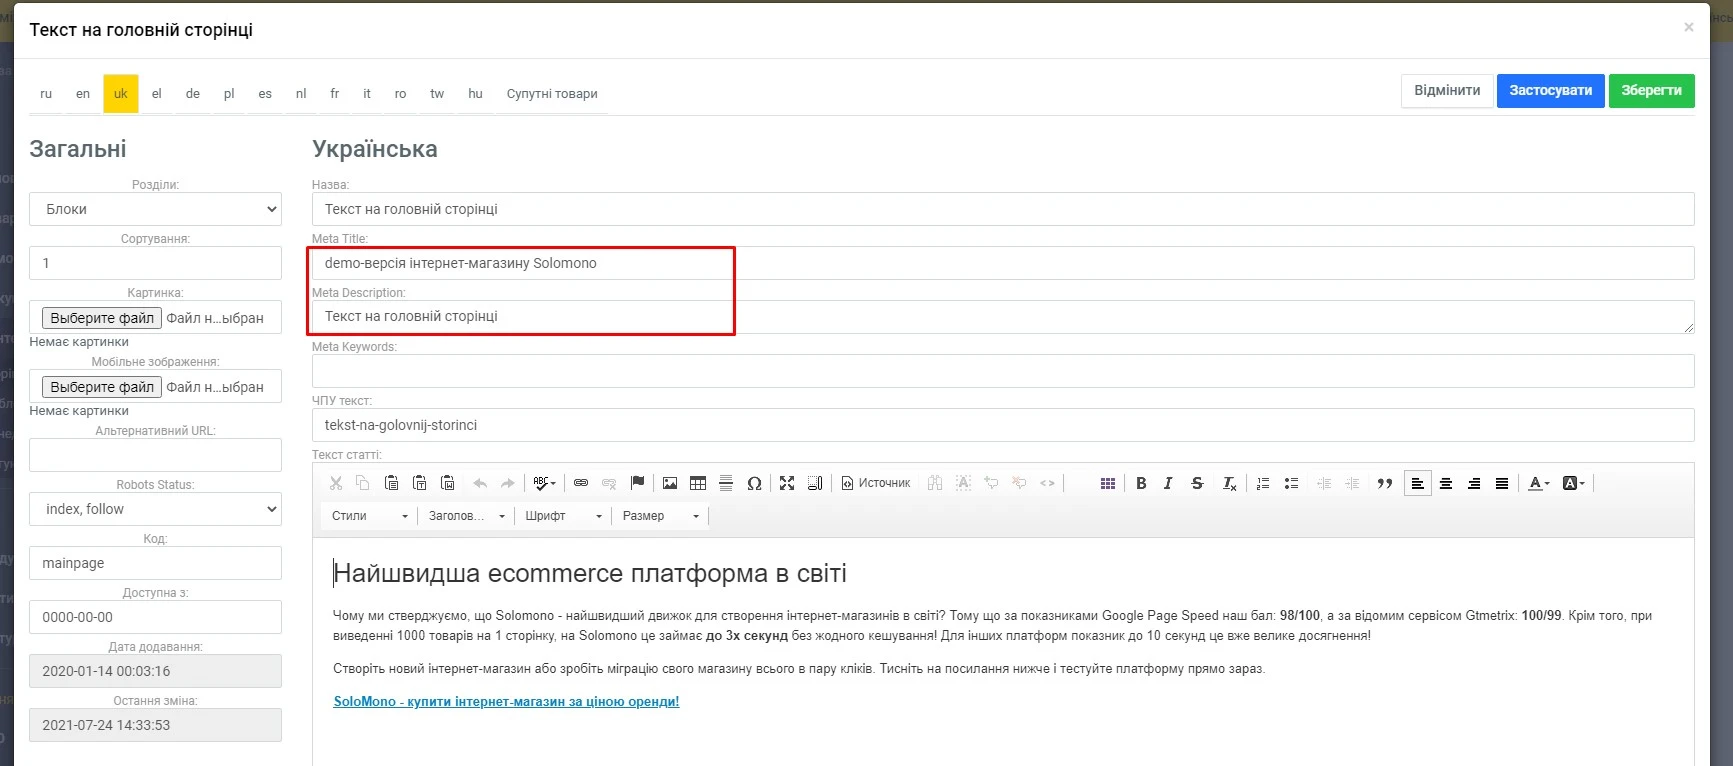The image size is (1733, 766).
Task: Open the Шрифт font dropdown
Action: coord(564,516)
